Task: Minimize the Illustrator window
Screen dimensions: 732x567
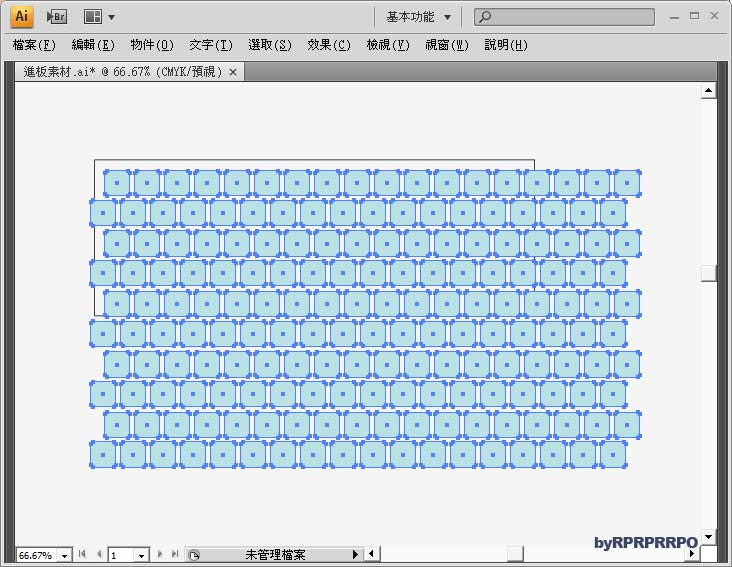Action: pos(674,17)
